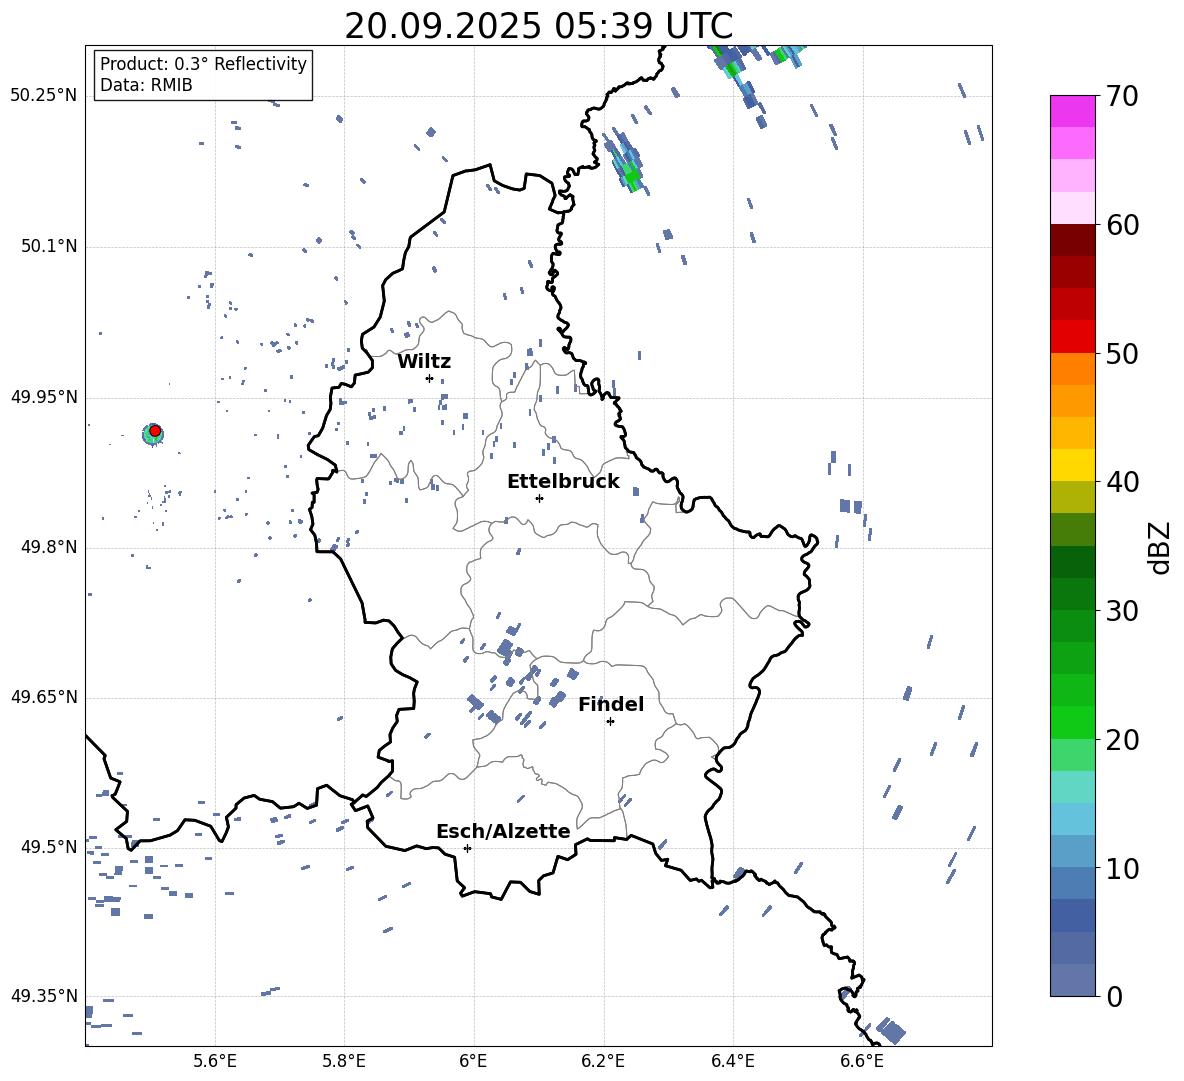Click the colorbar tick label 50
This screenshot has width=1184, height=1081.
click(1122, 353)
